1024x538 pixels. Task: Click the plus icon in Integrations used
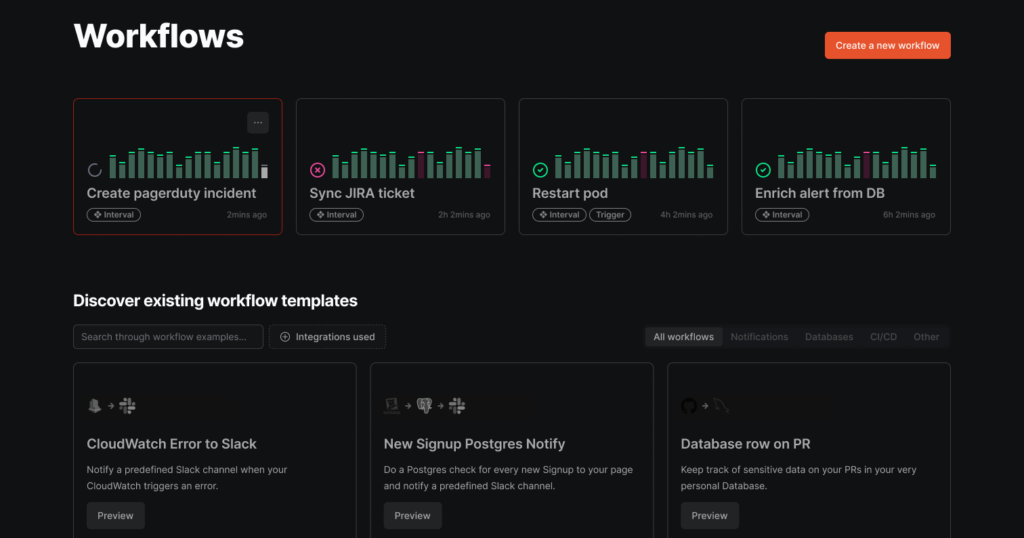pos(284,337)
